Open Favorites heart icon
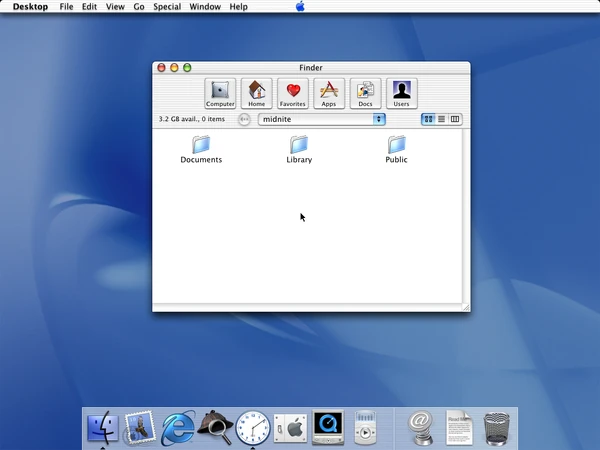Viewport: 600px width, 450px height. (x=293, y=93)
